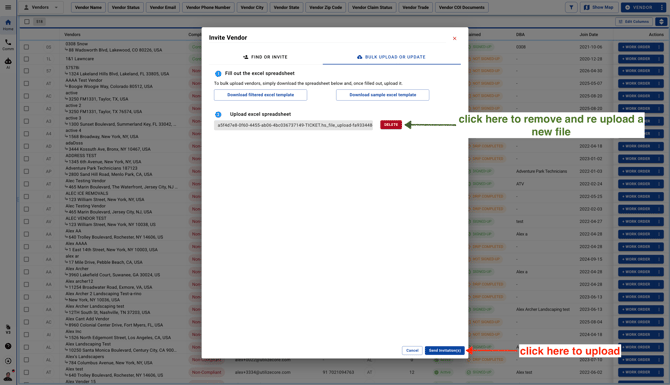Open the hamburger menu icon
Viewport: 670px width, 385px height.
pyautogui.click(x=8, y=7)
